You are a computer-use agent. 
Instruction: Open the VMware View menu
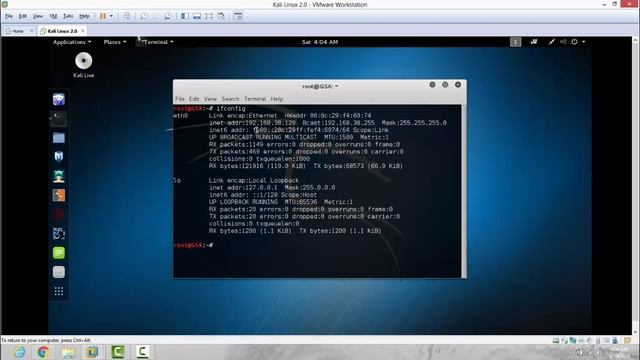[x=38, y=16]
